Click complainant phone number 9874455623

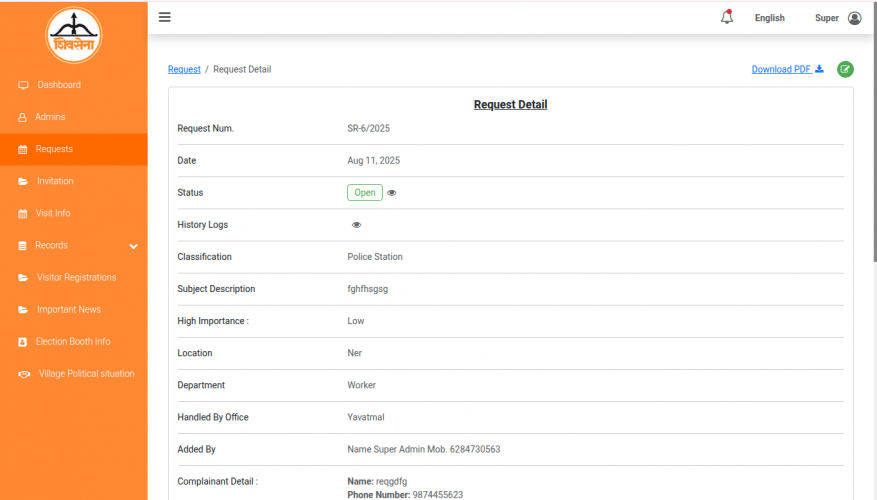tap(438, 495)
